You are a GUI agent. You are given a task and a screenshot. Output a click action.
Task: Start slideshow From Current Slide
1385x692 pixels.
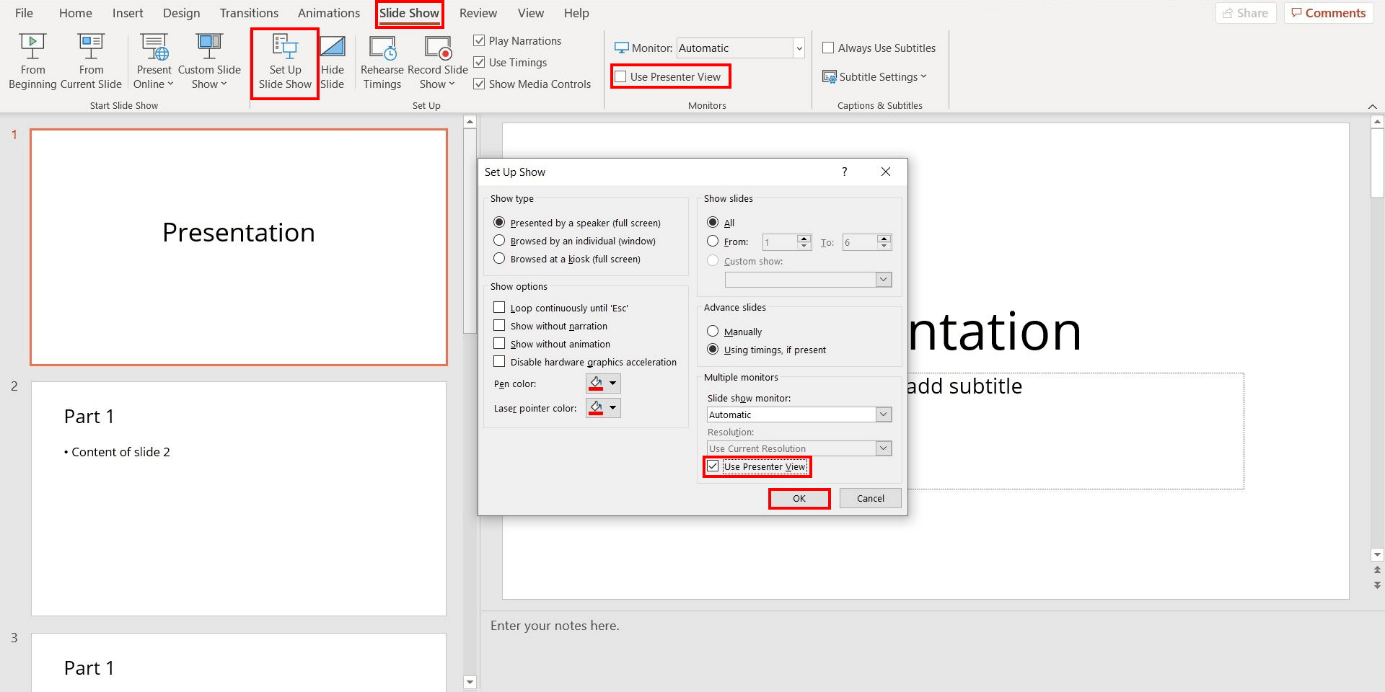[x=91, y=61]
